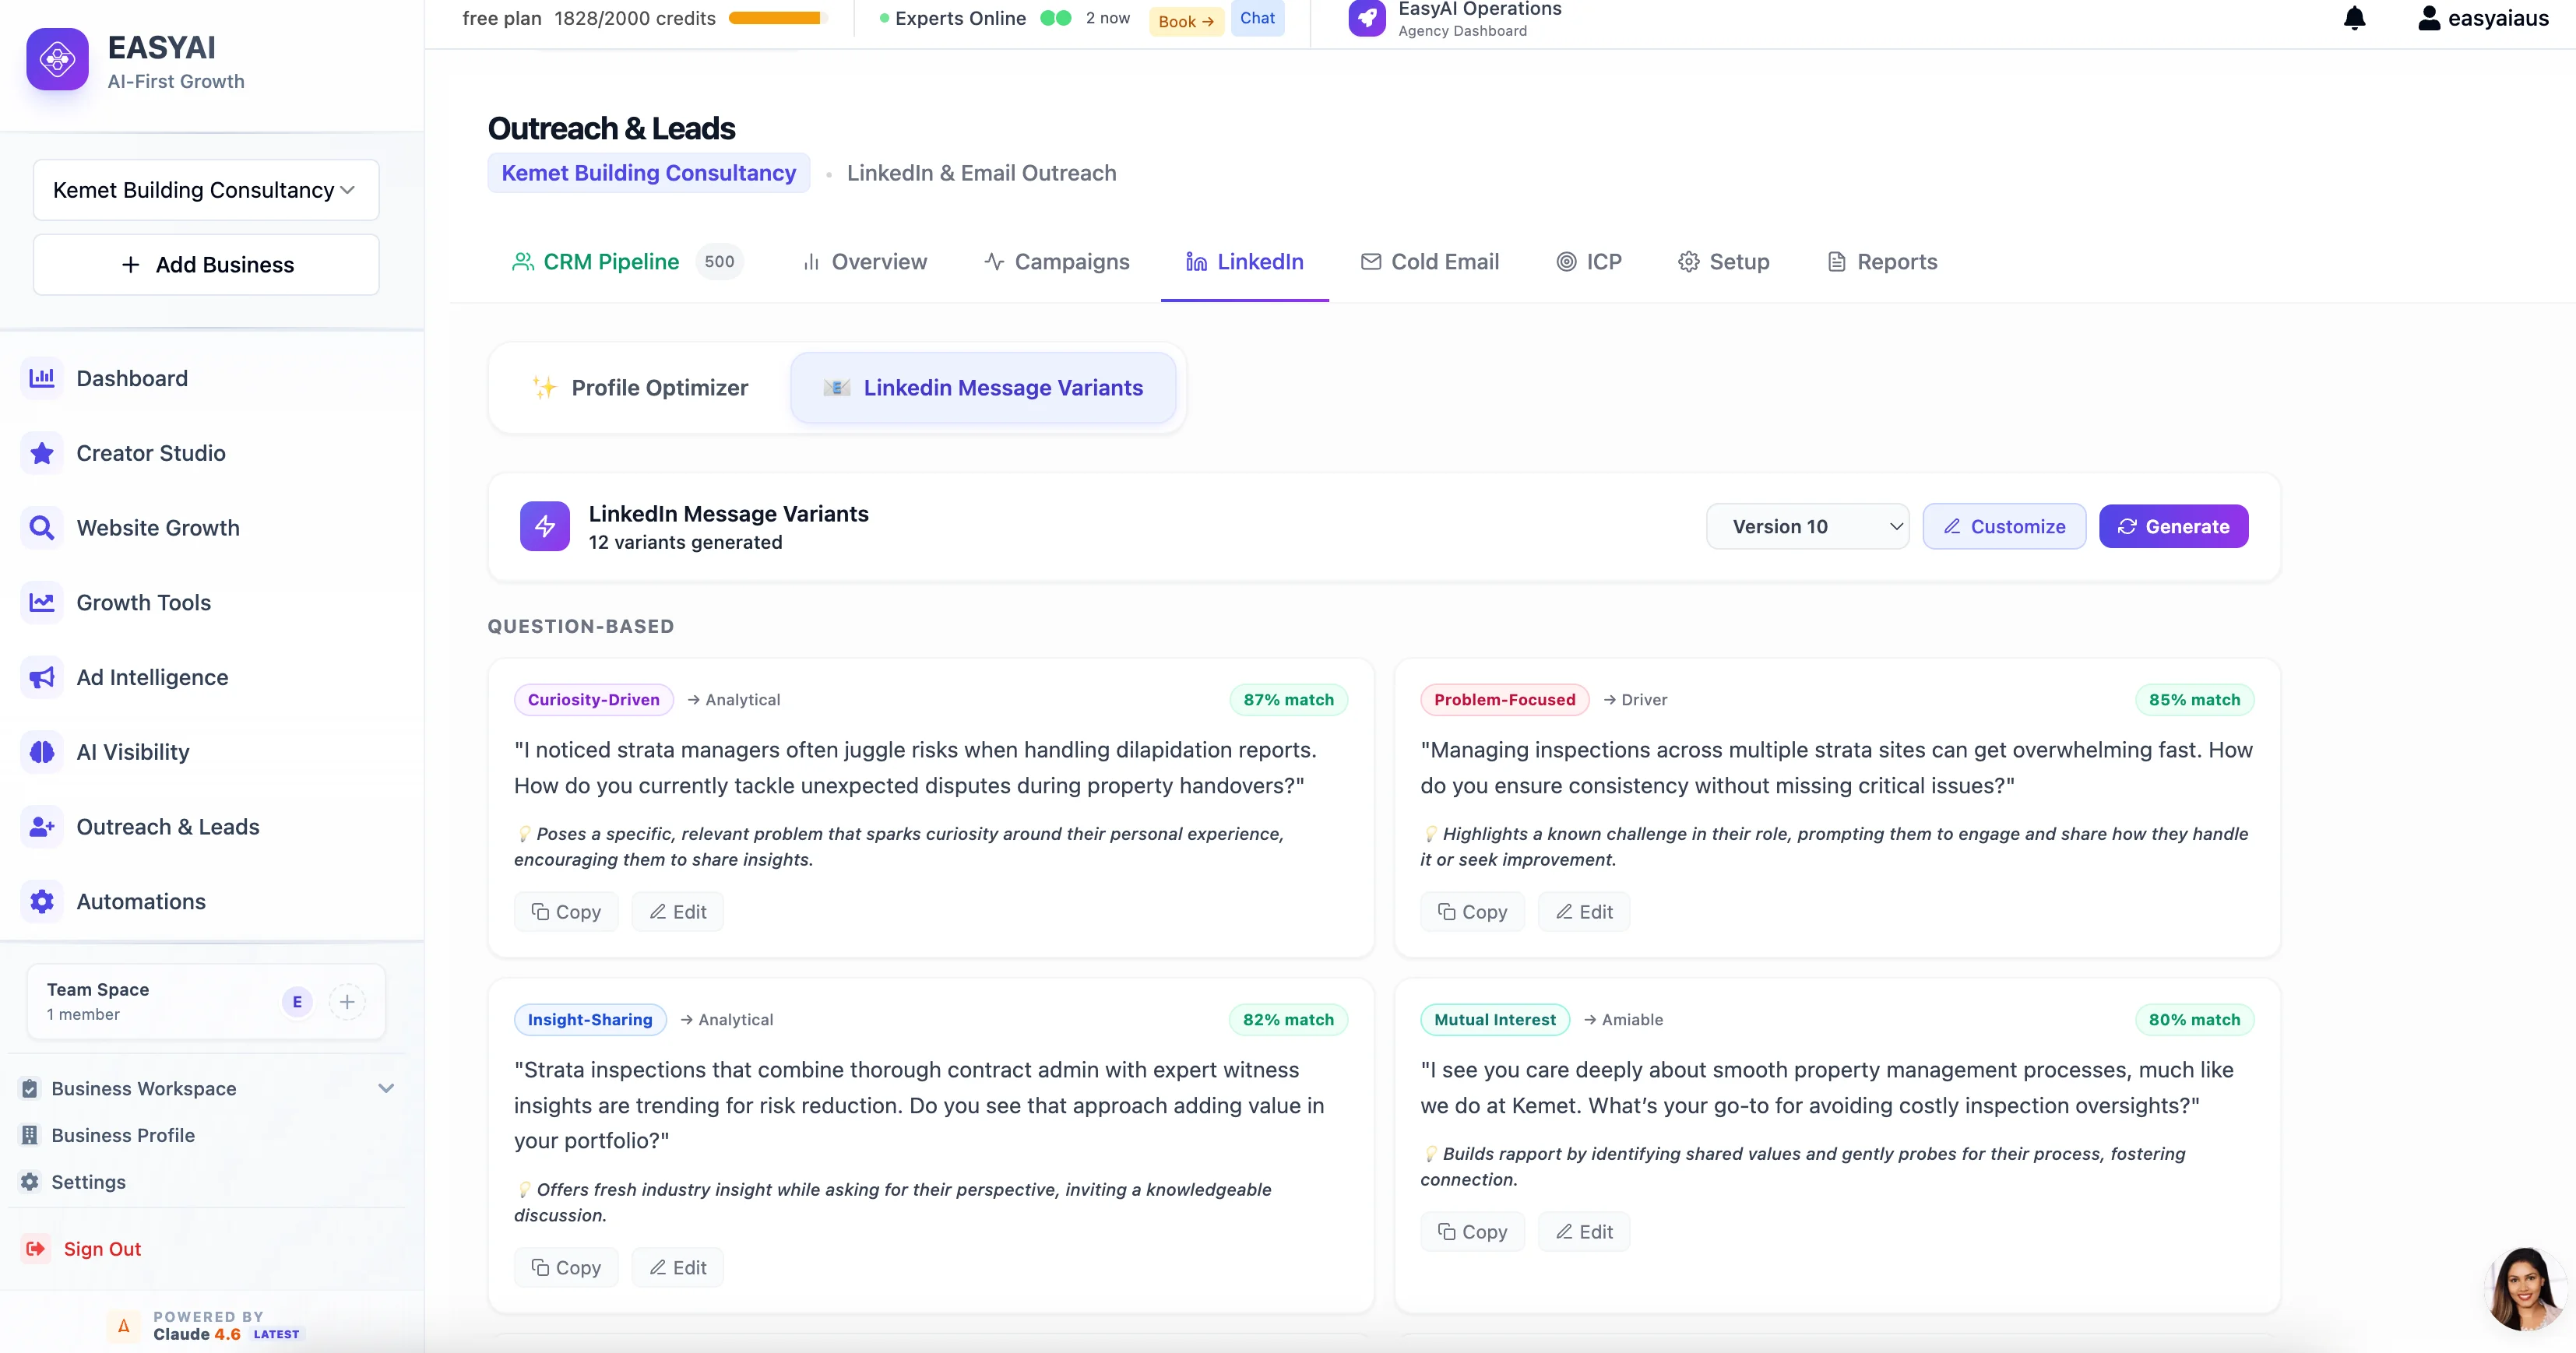Open AI Visibility section
This screenshot has width=2576, height=1353.
coord(133,752)
